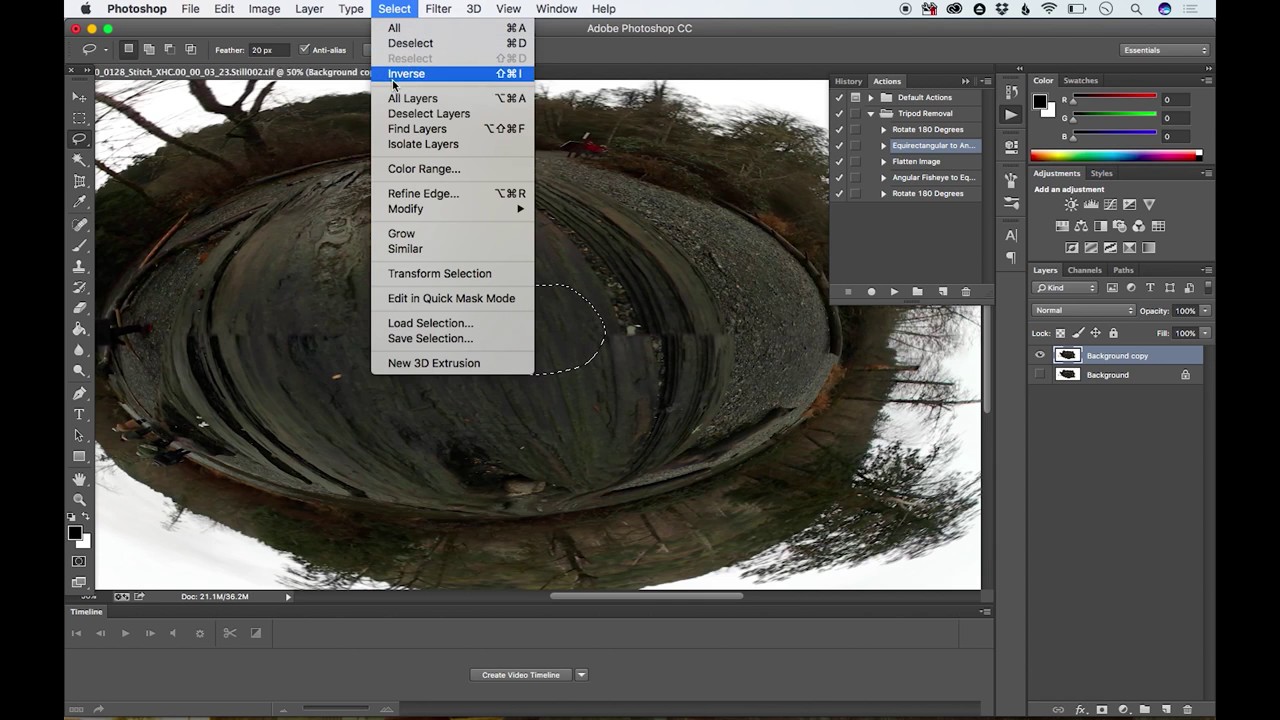The width and height of the screenshot is (1280, 720).
Task: Expand the Equirectangular to An... action
Action: 883,145
